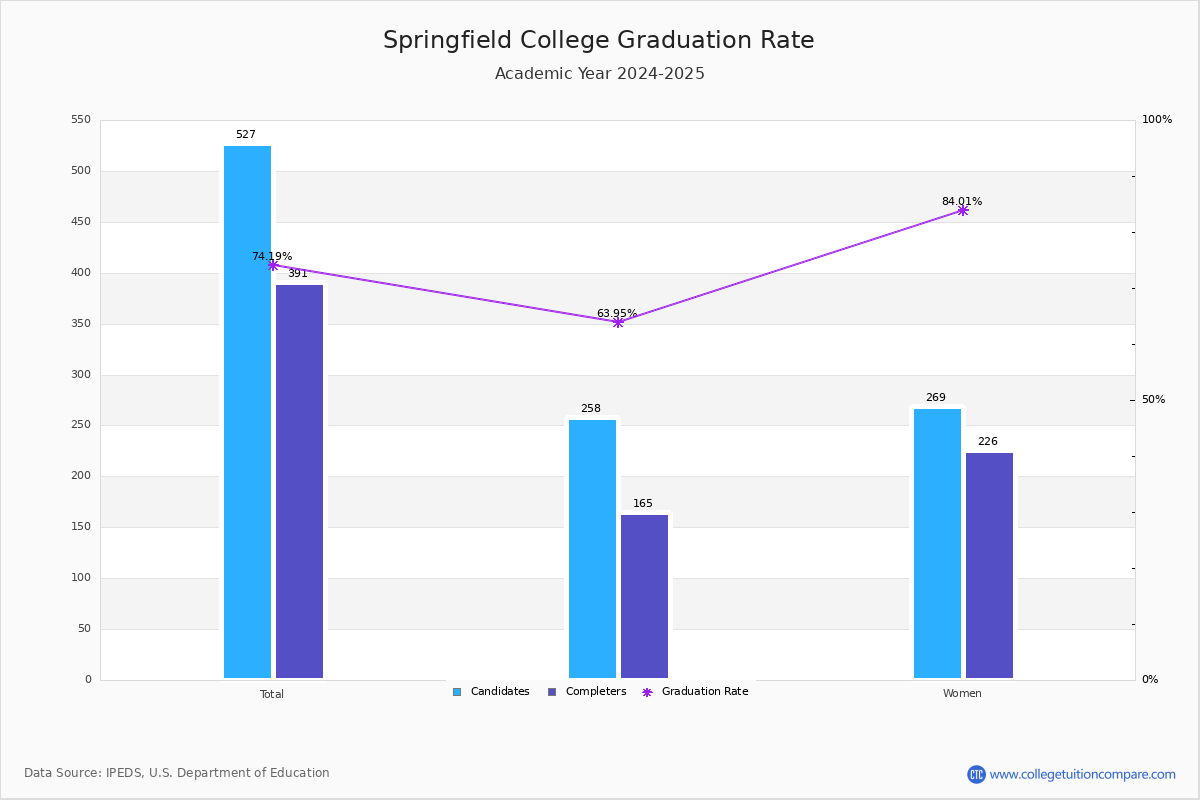
Task: Click the blue Candidates legend square
Action: tap(457, 692)
